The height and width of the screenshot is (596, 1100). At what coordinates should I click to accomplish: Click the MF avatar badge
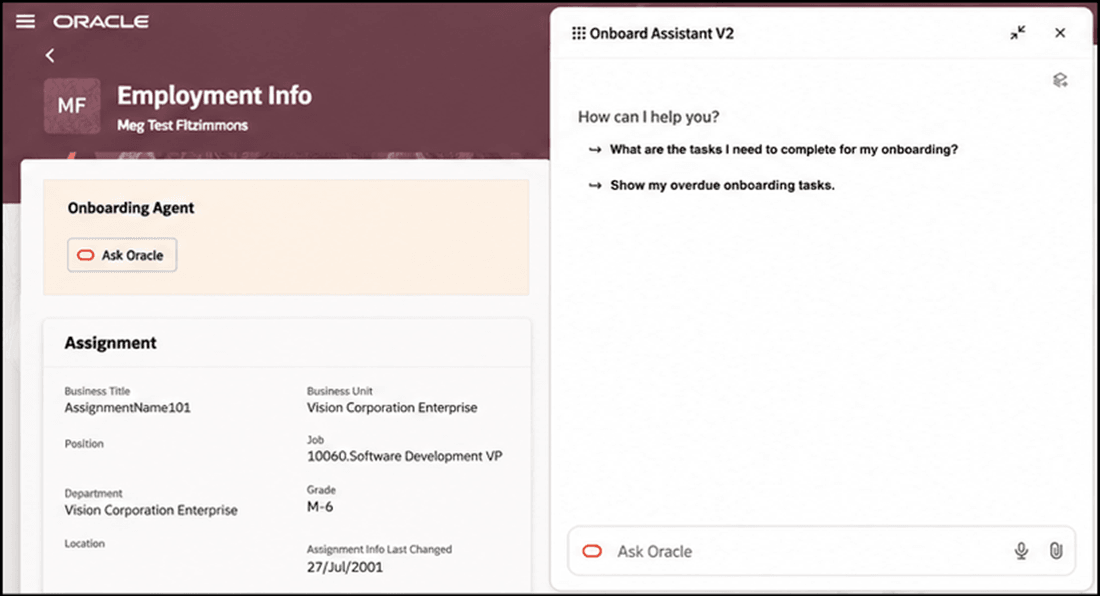pos(72,106)
